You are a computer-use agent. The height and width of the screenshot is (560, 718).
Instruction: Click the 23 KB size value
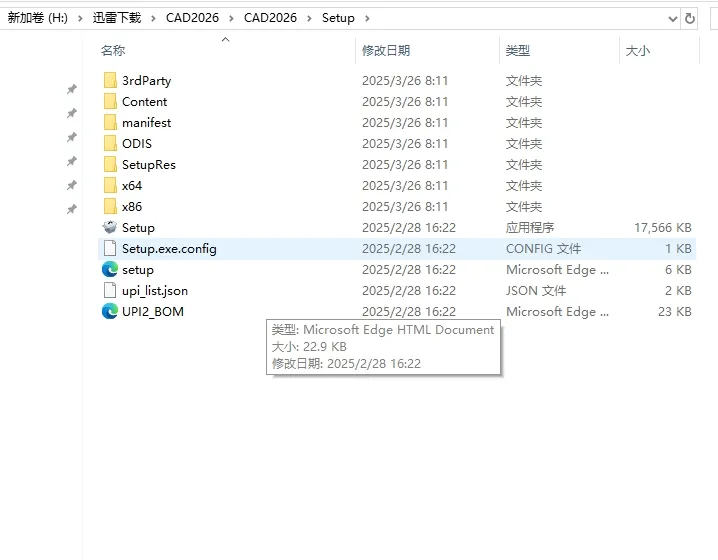(674, 312)
